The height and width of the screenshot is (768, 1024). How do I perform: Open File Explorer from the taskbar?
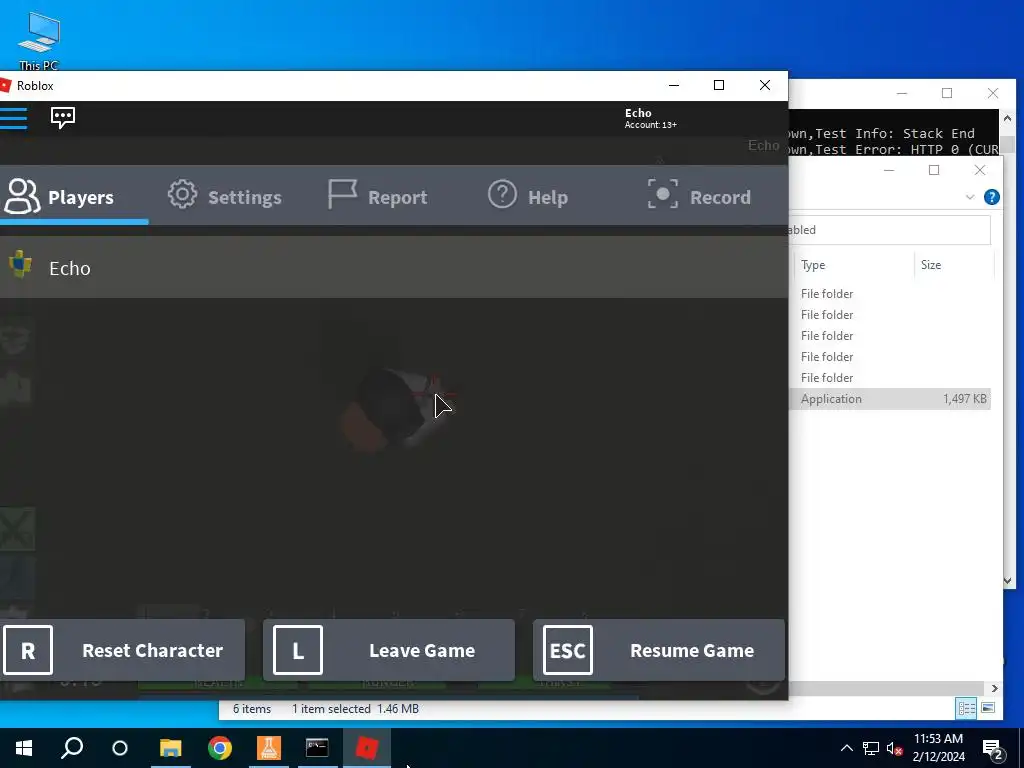(170, 748)
